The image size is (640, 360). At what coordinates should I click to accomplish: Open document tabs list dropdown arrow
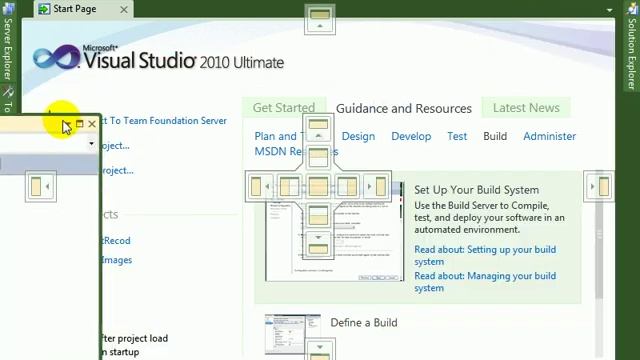[609, 10]
